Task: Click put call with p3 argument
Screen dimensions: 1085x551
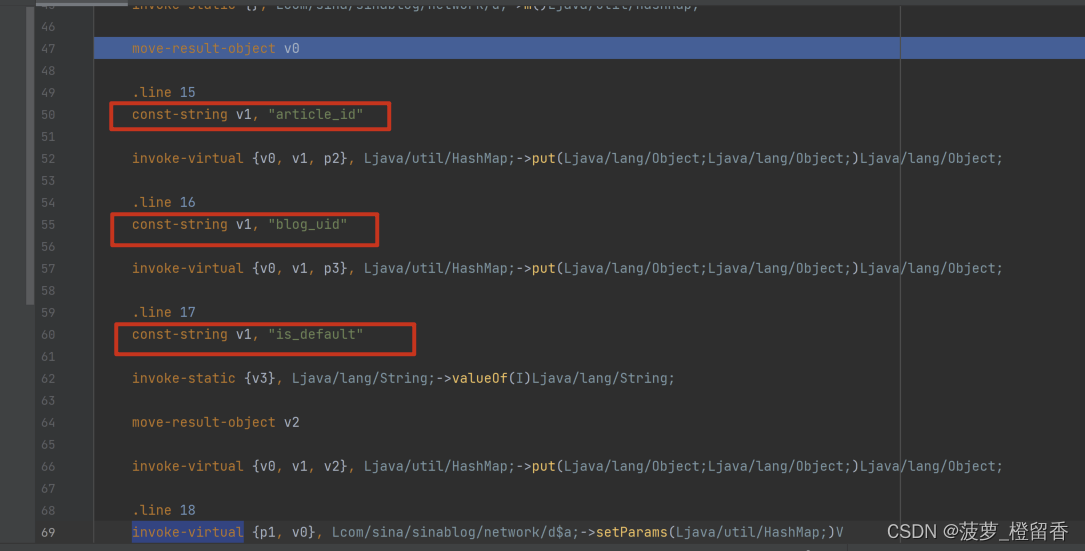Action: 567,269
